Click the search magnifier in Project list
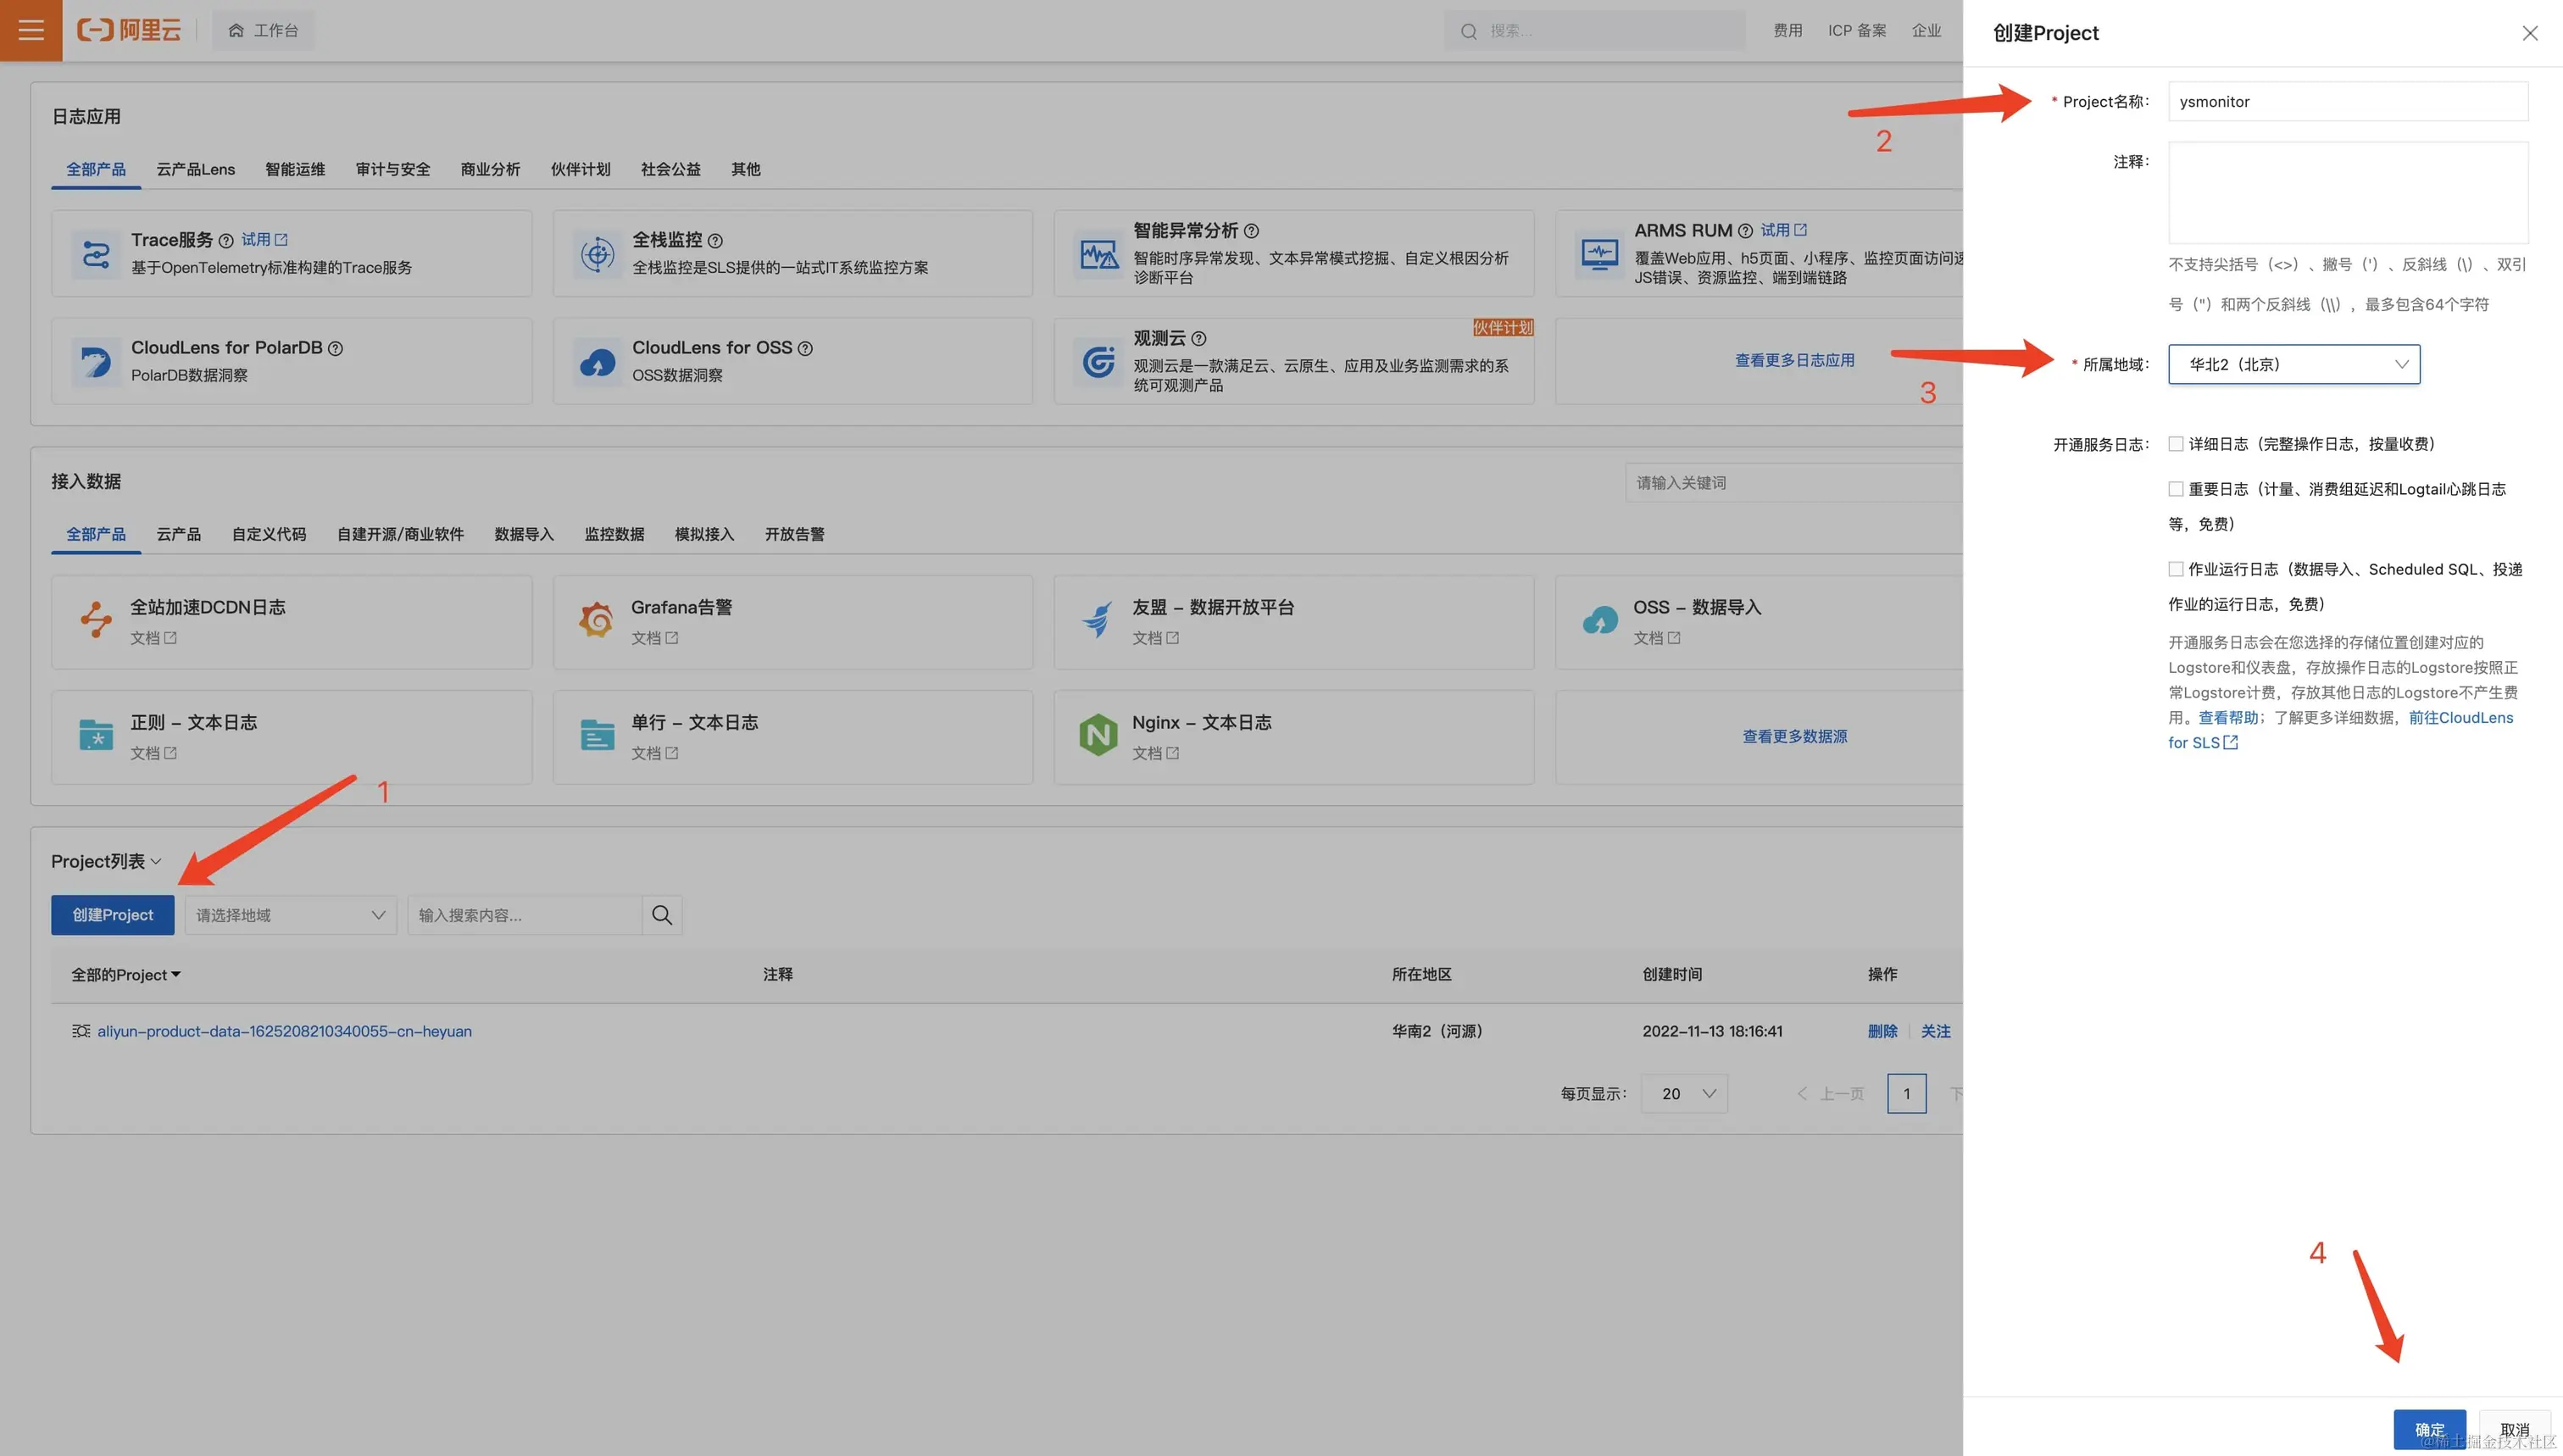Viewport: 2563px width, 1456px height. tap(661, 915)
